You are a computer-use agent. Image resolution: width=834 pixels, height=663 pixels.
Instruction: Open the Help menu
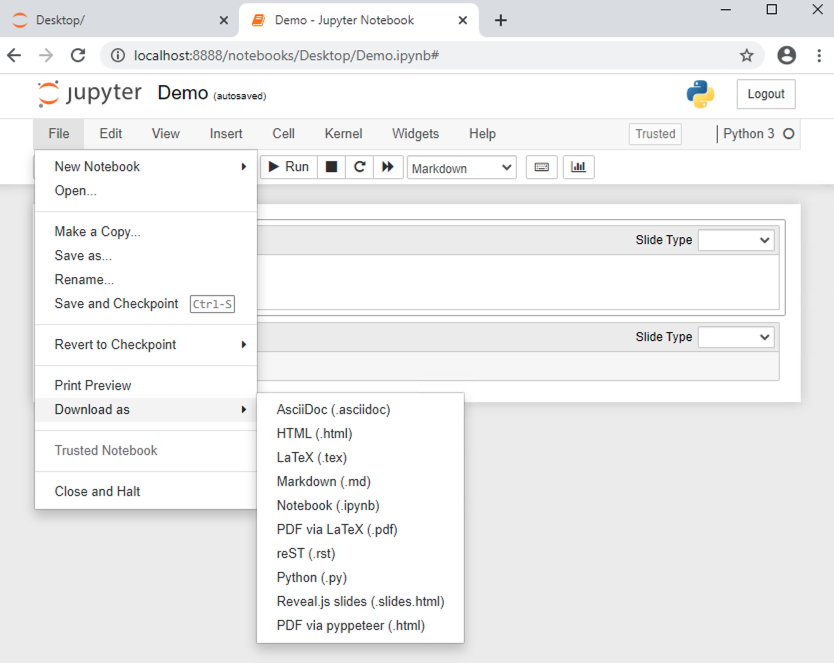[x=482, y=134]
